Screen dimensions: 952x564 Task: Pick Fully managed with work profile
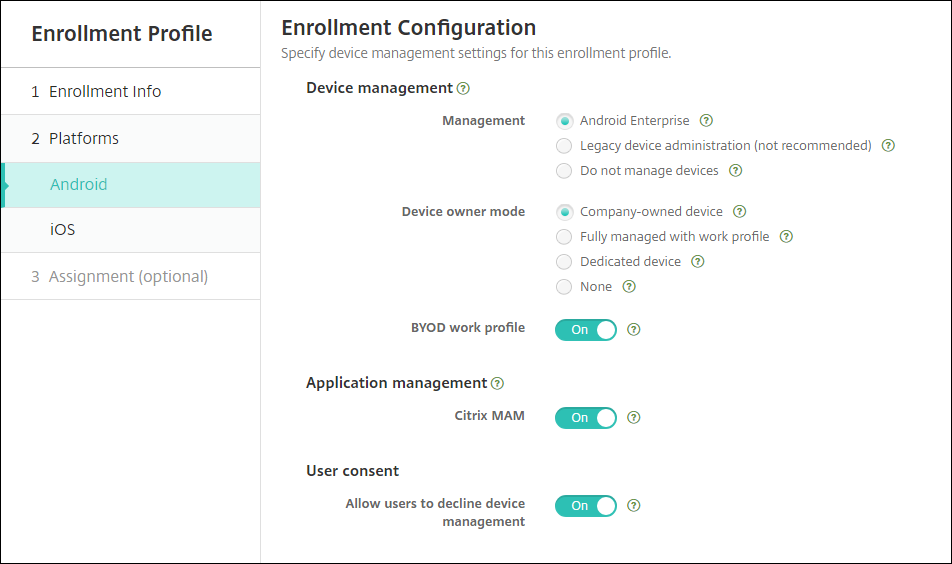click(x=564, y=237)
